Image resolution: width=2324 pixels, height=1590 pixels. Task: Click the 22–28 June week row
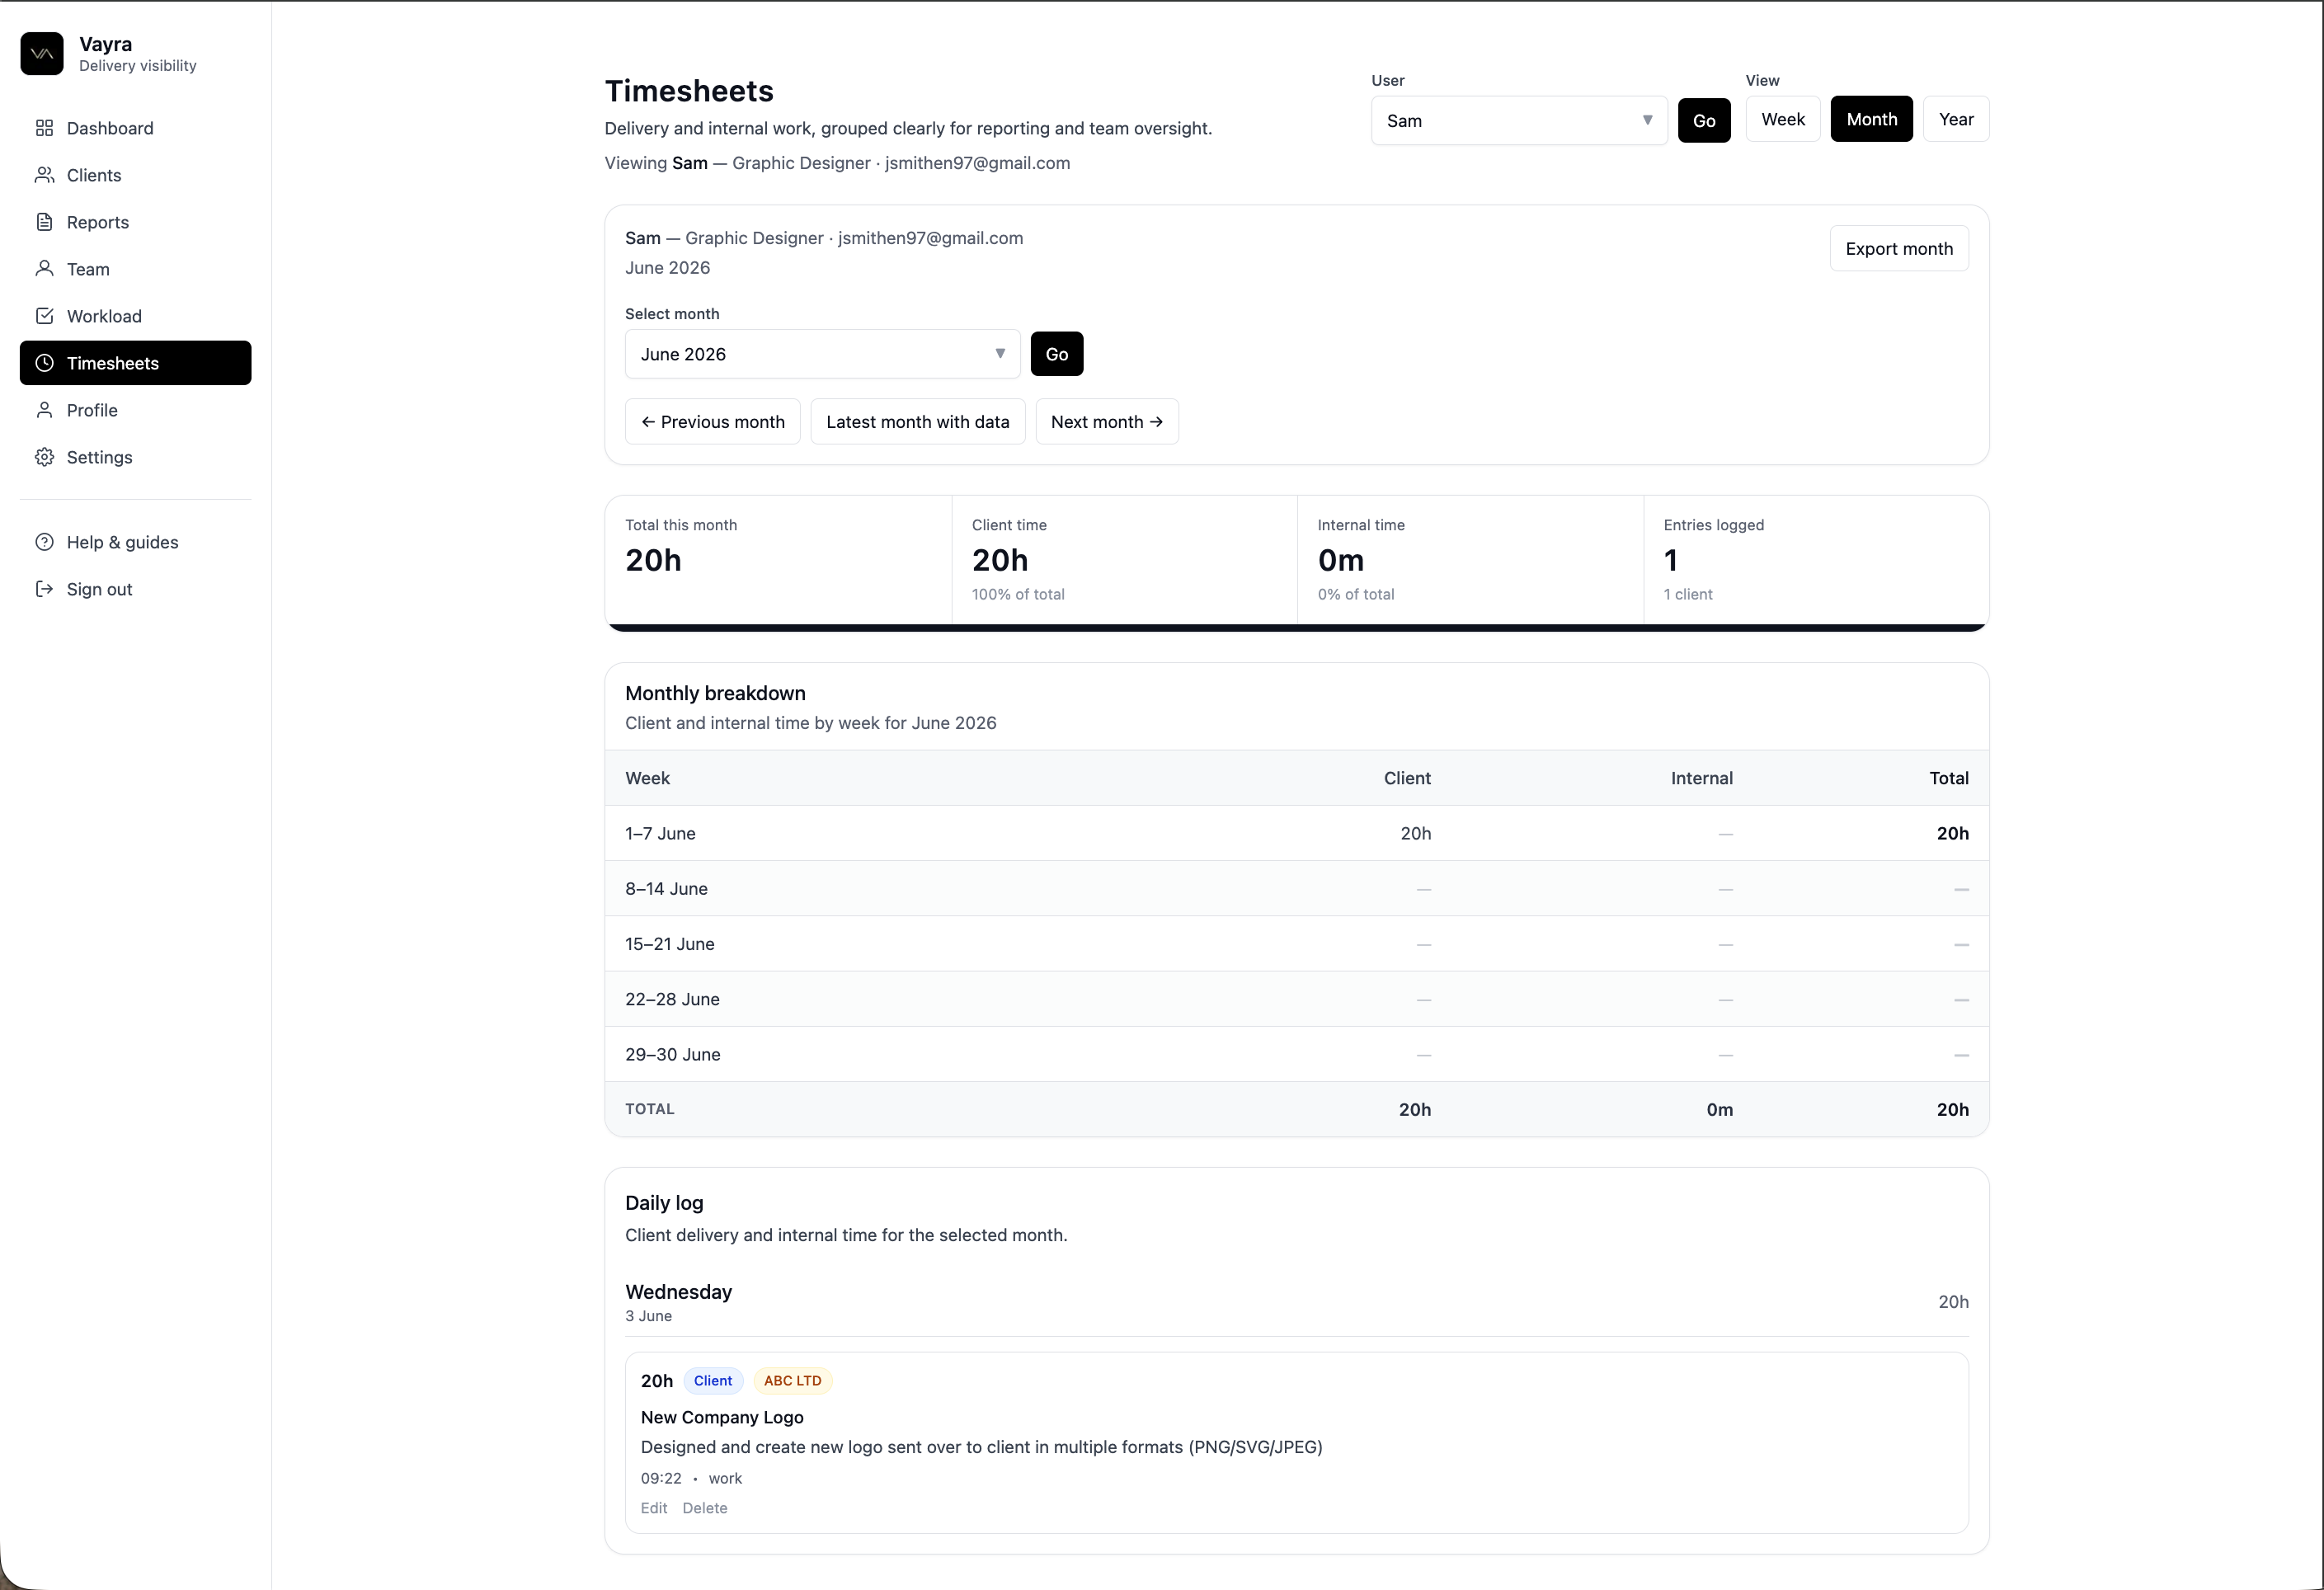(1296, 999)
